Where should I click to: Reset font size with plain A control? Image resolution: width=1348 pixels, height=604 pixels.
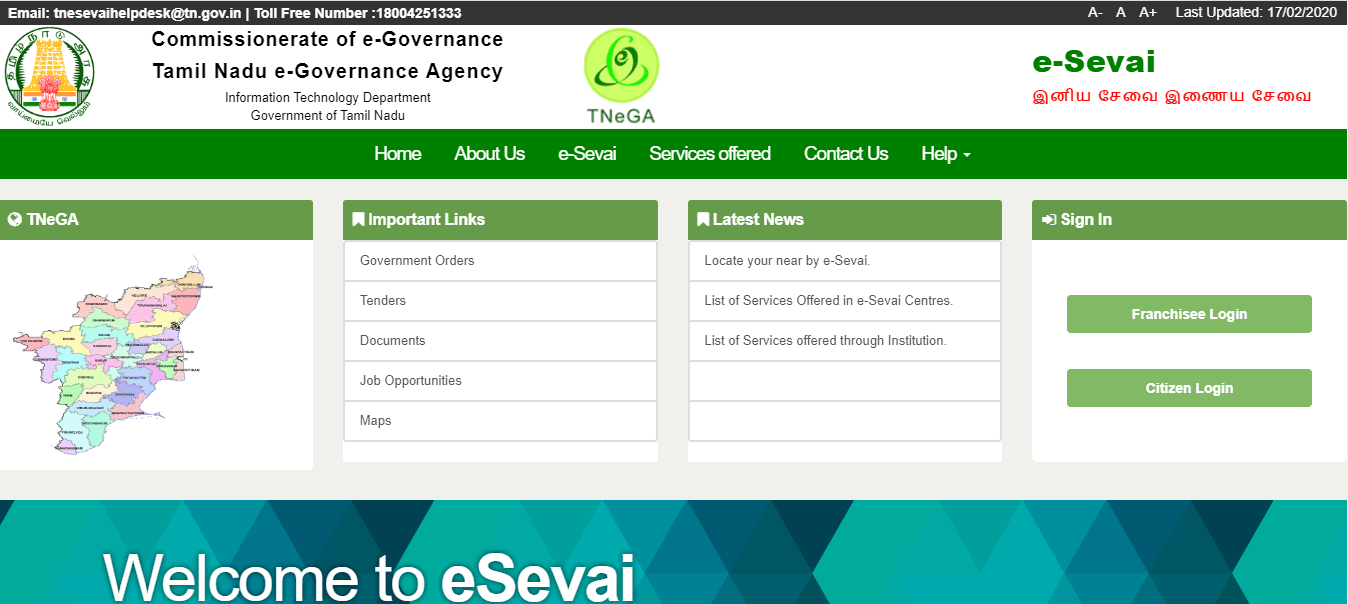coord(1121,12)
